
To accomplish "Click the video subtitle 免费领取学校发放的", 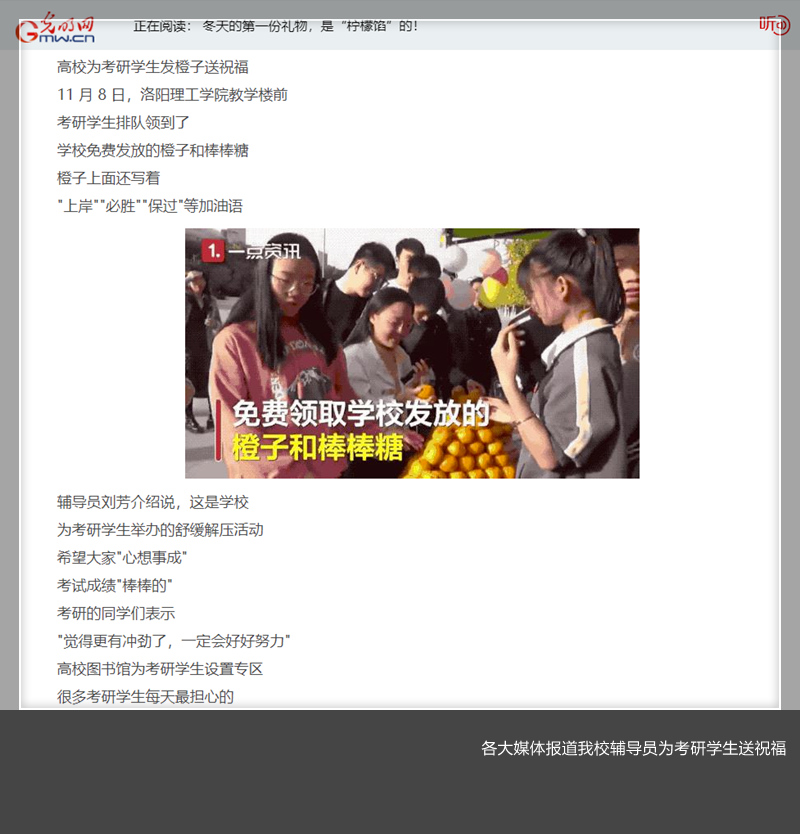I will (360, 415).
